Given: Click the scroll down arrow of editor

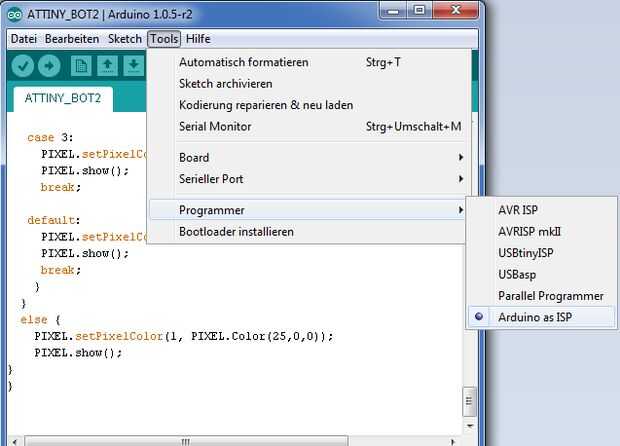Looking at the screenshot, I should (x=470, y=426).
